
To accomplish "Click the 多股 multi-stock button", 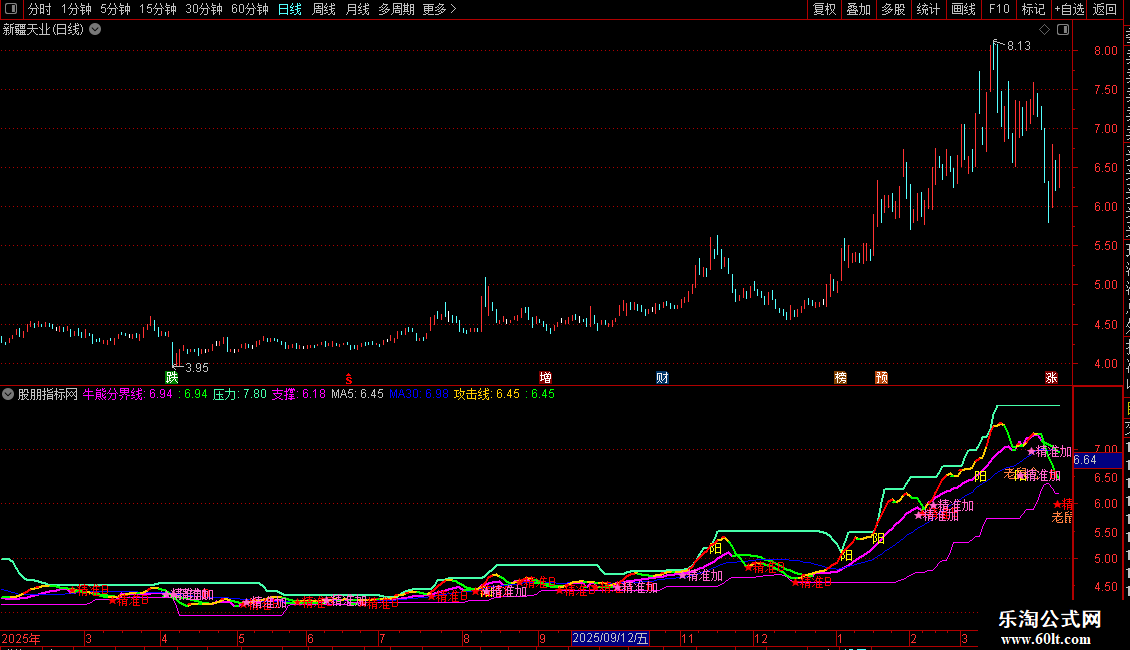I will (x=893, y=9).
